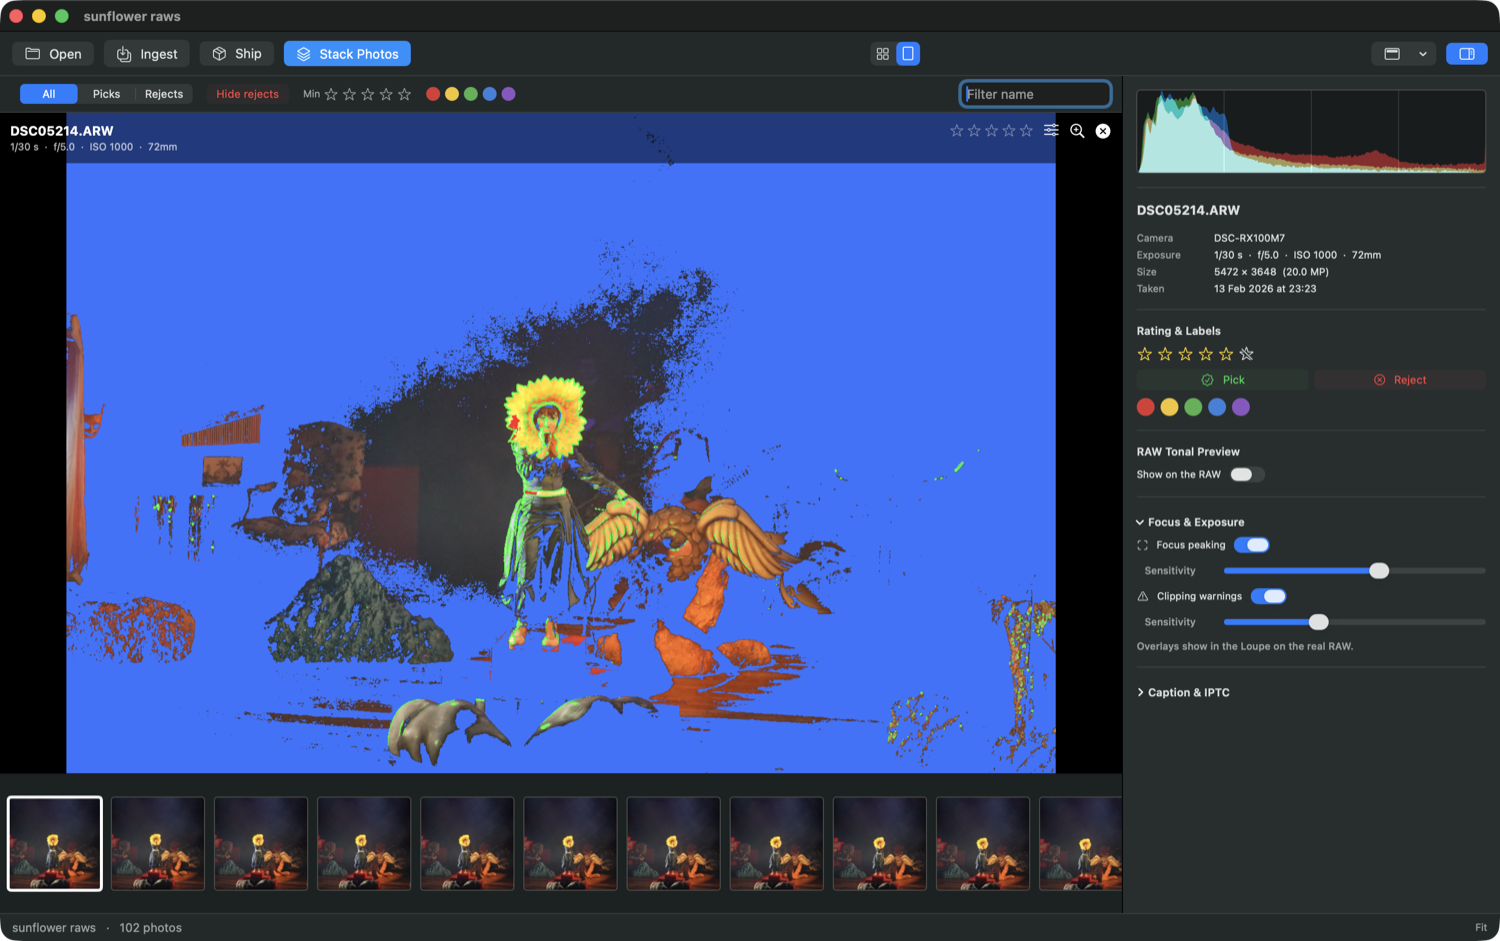Image resolution: width=1500 pixels, height=941 pixels.
Task: Open the layout options chevron dropdown
Action: click(x=1423, y=54)
